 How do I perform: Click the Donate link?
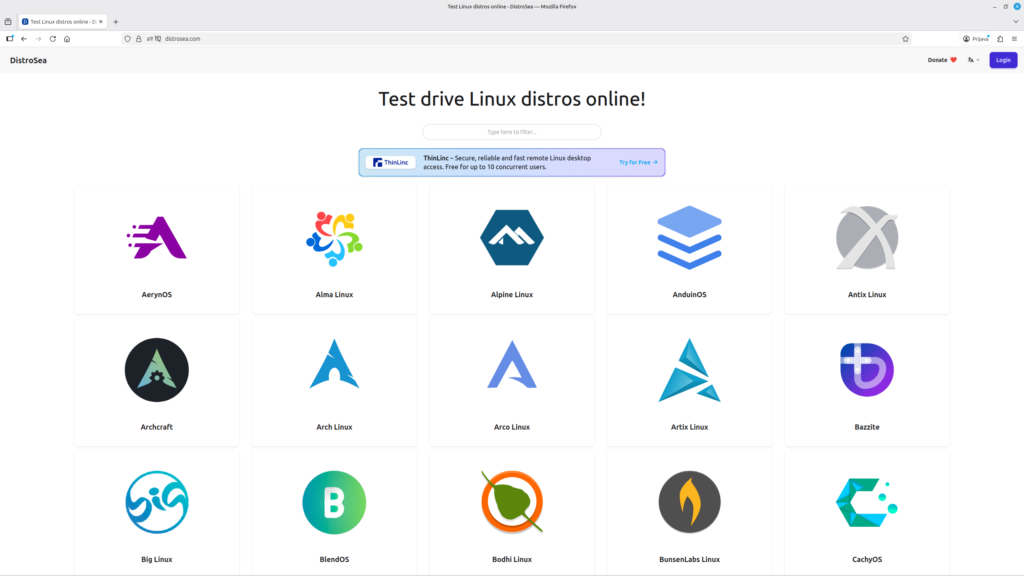(942, 60)
